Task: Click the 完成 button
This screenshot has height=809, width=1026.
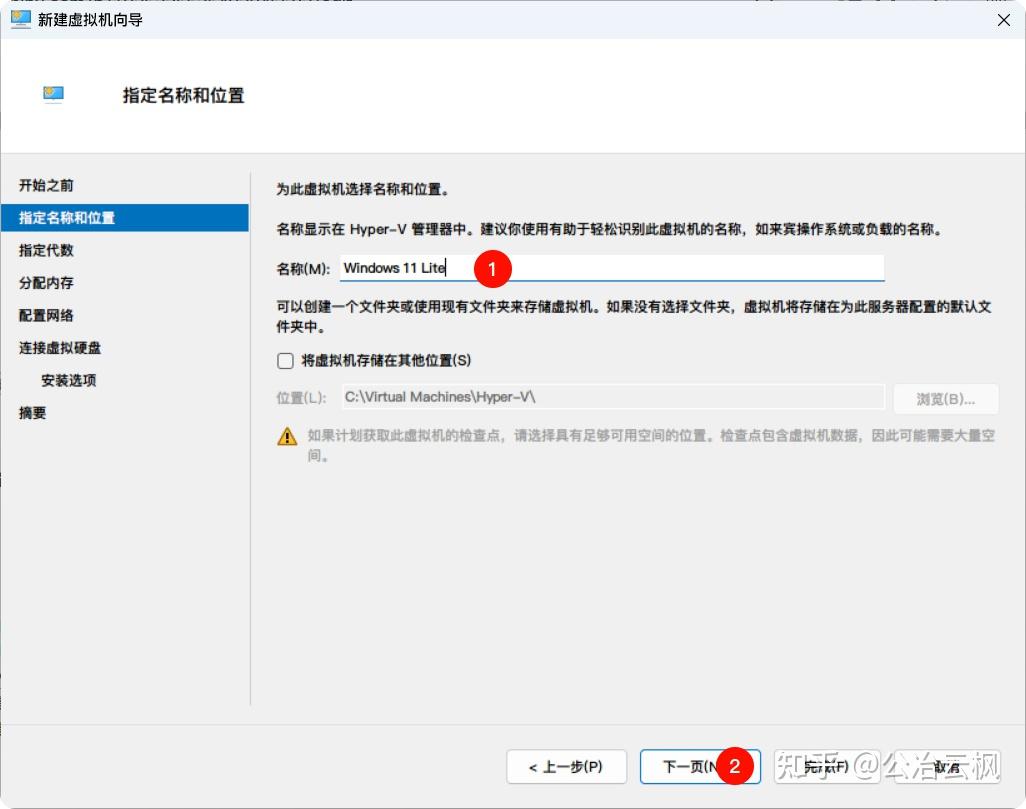Action: pos(826,767)
